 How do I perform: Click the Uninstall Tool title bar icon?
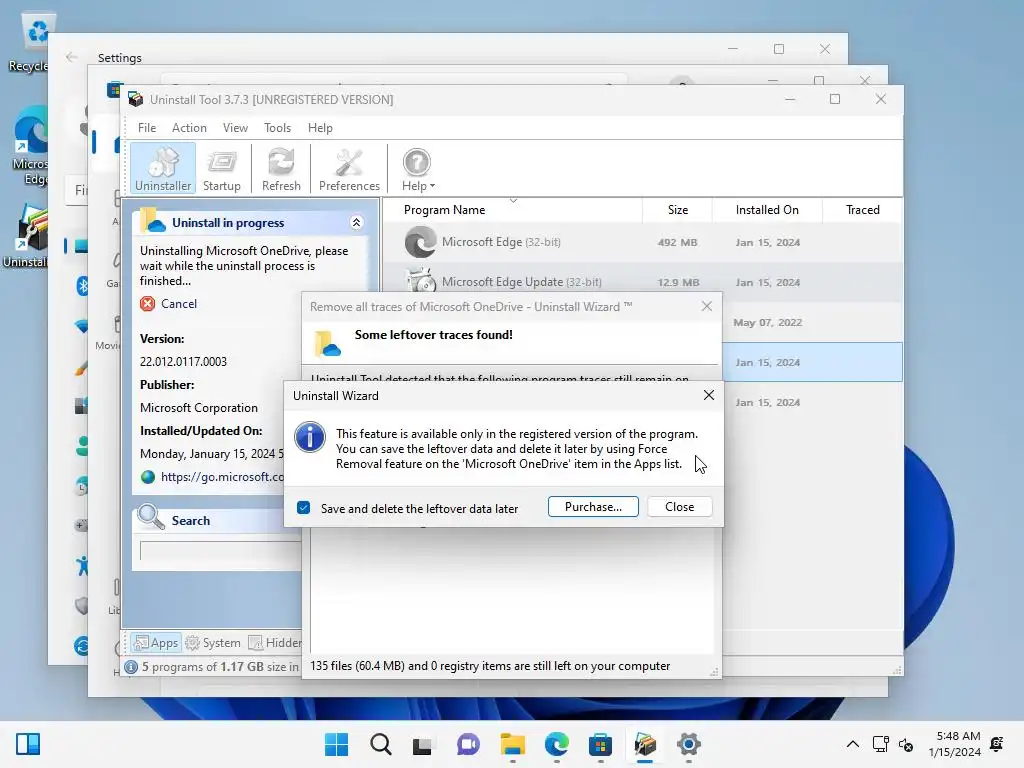point(136,99)
